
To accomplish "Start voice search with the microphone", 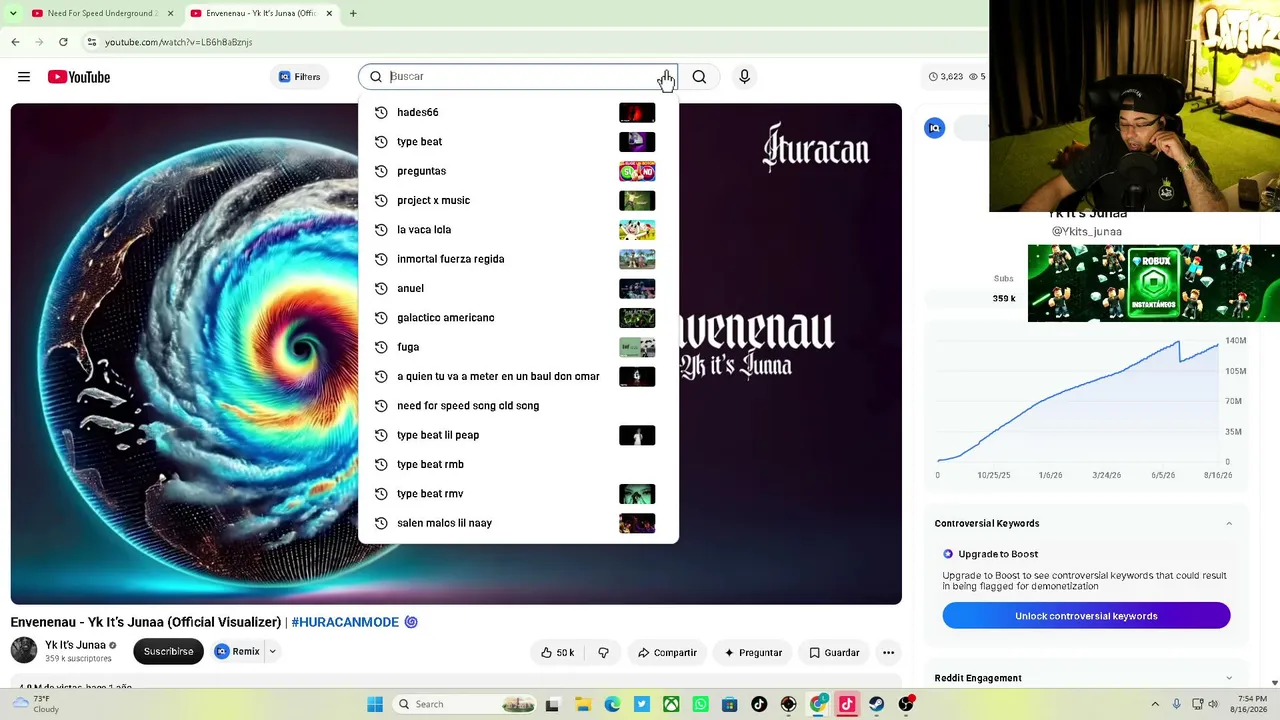I will (x=744, y=77).
